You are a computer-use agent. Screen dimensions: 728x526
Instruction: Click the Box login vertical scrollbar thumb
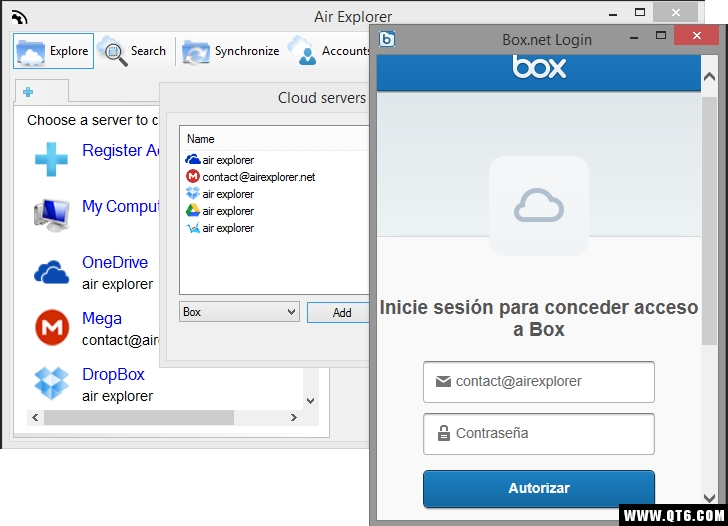[709, 221]
